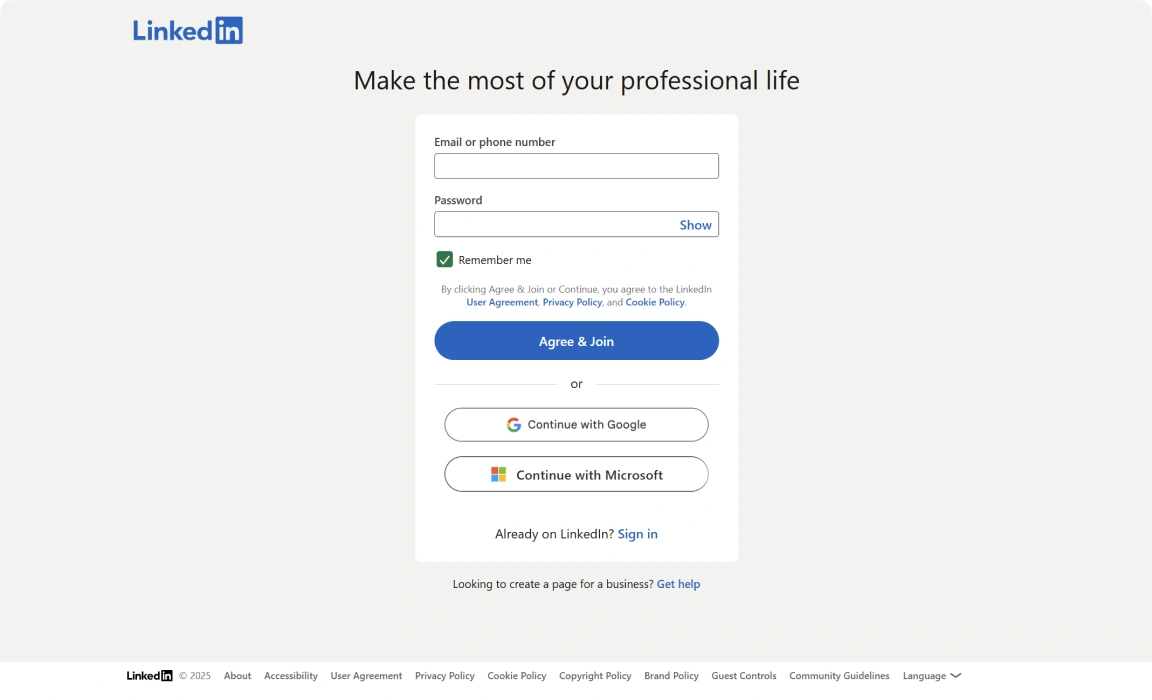The image size is (1152, 700).
Task: Open the Sign in link
Action: 637,534
